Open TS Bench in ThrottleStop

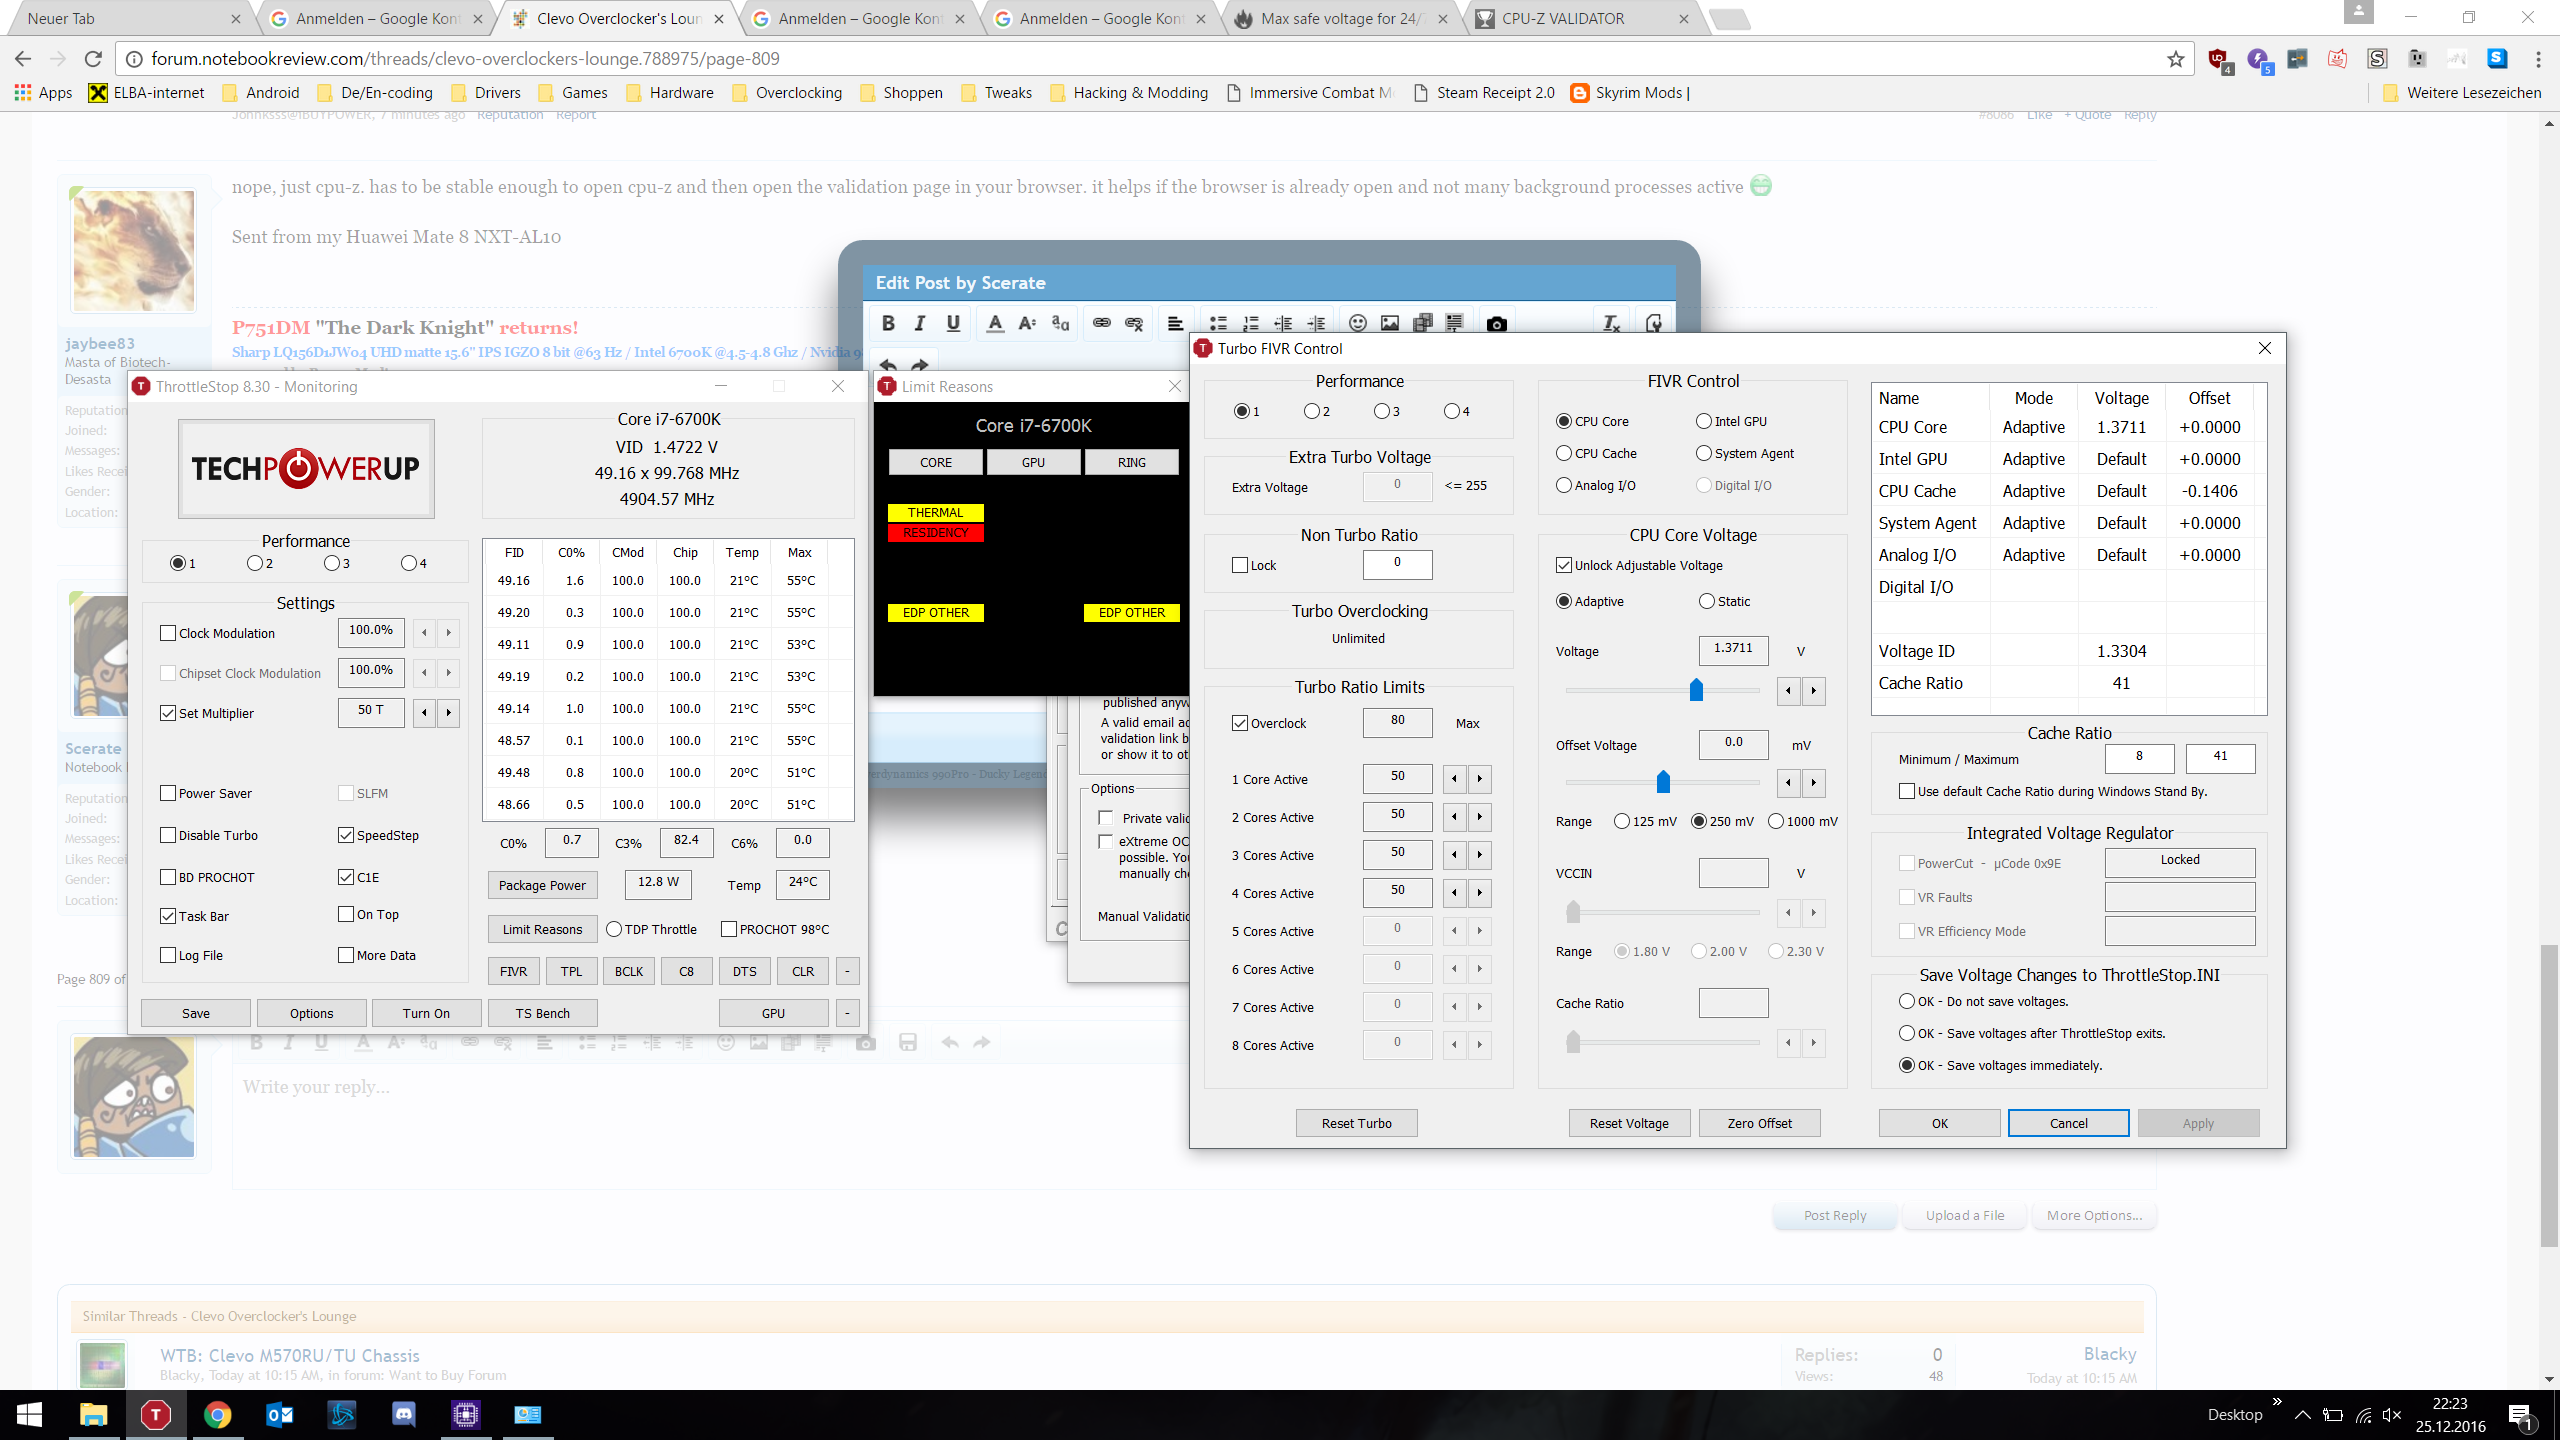coord(542,1013)
